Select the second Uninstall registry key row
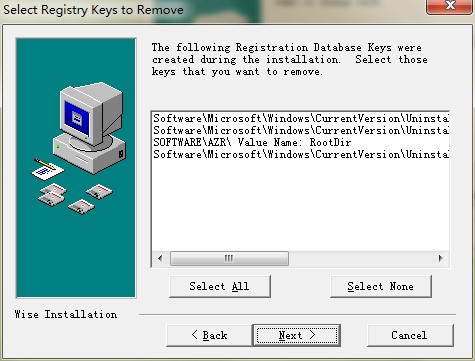The width and height of the screenshot is (475, 361). (x=300, y=131)
